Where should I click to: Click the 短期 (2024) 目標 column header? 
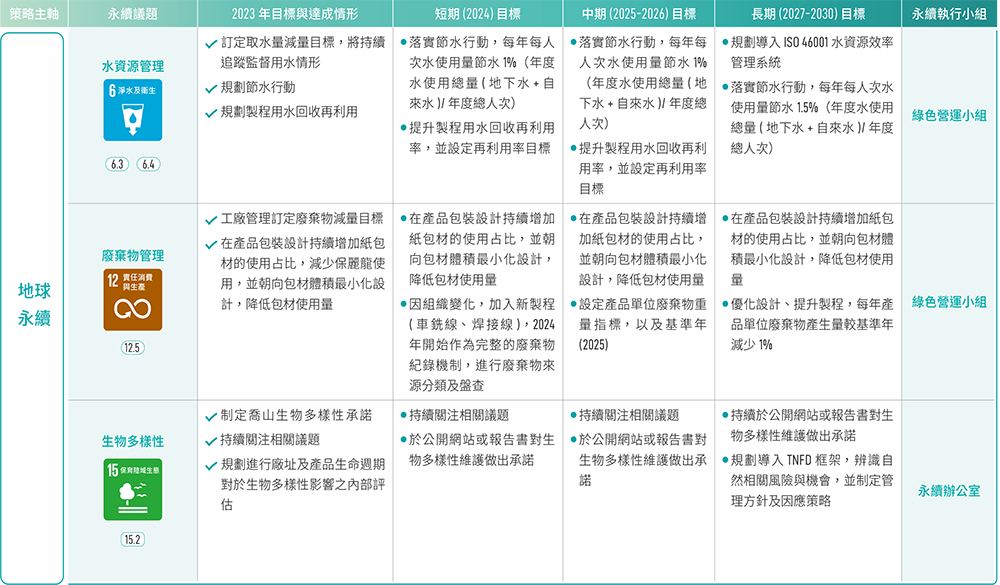pos(480,13)
